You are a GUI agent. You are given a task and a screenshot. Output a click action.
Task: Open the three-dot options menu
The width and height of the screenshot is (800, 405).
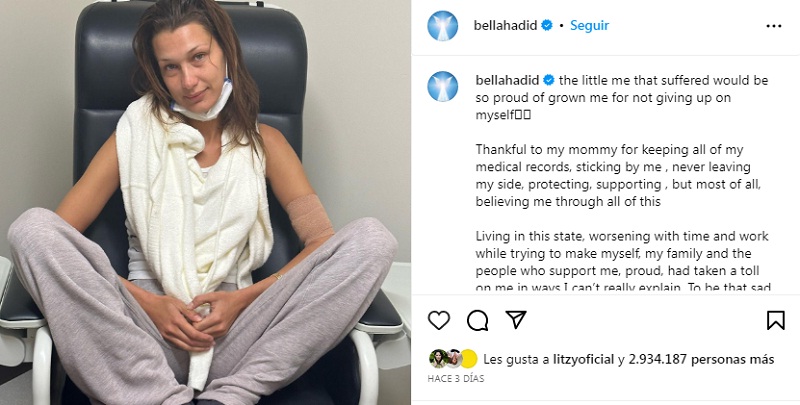pos(773,26)
